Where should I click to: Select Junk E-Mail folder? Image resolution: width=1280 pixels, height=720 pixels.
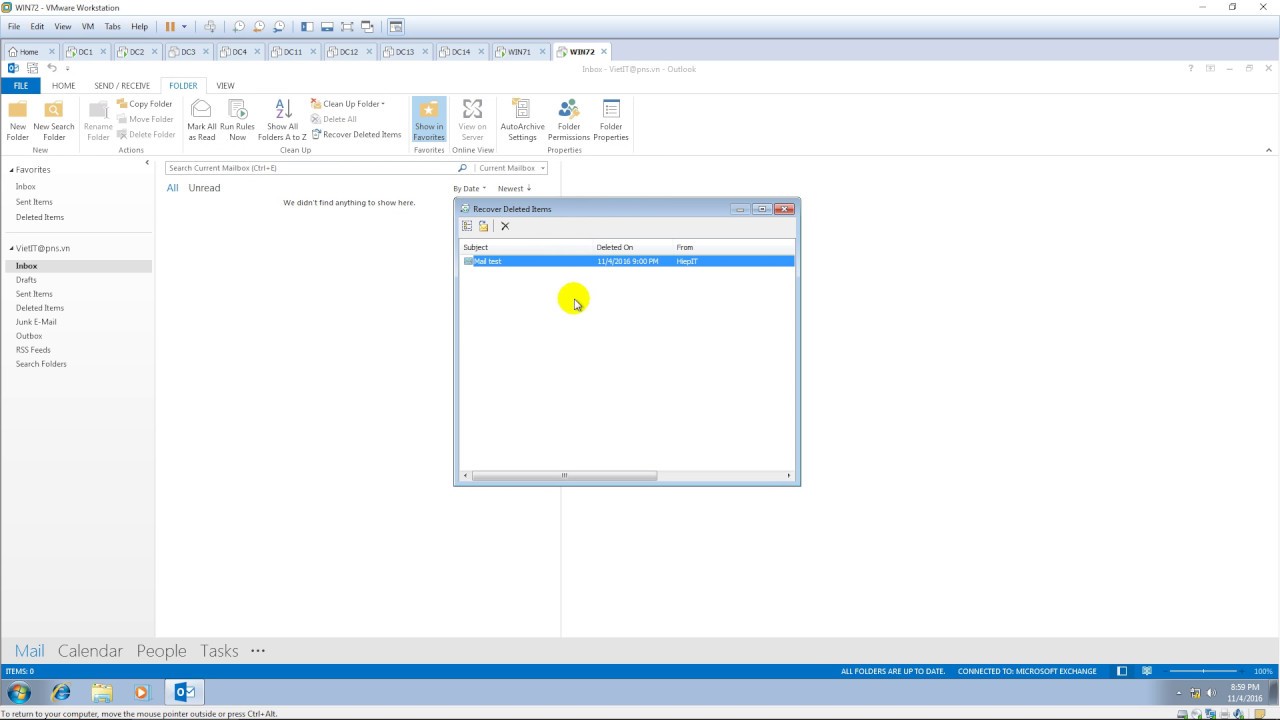[x=36, y=322]
